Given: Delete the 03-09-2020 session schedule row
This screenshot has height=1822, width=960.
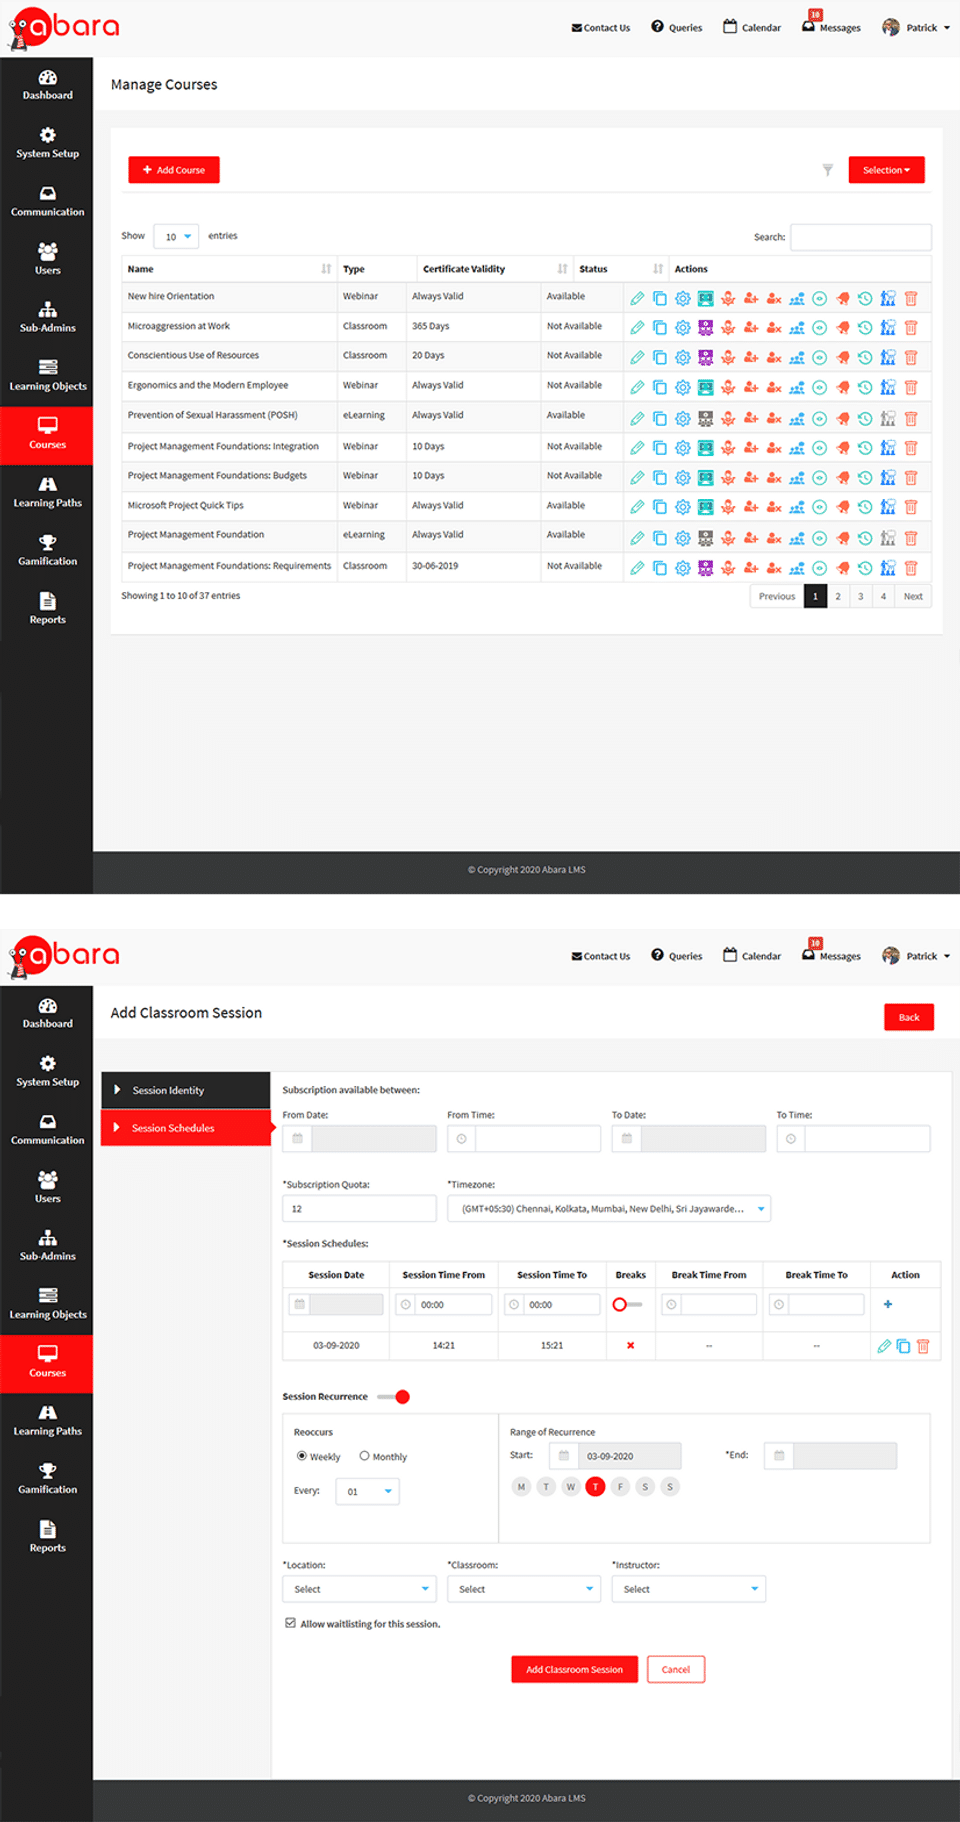Looking at the screenshot, I should coord(923,1346).
